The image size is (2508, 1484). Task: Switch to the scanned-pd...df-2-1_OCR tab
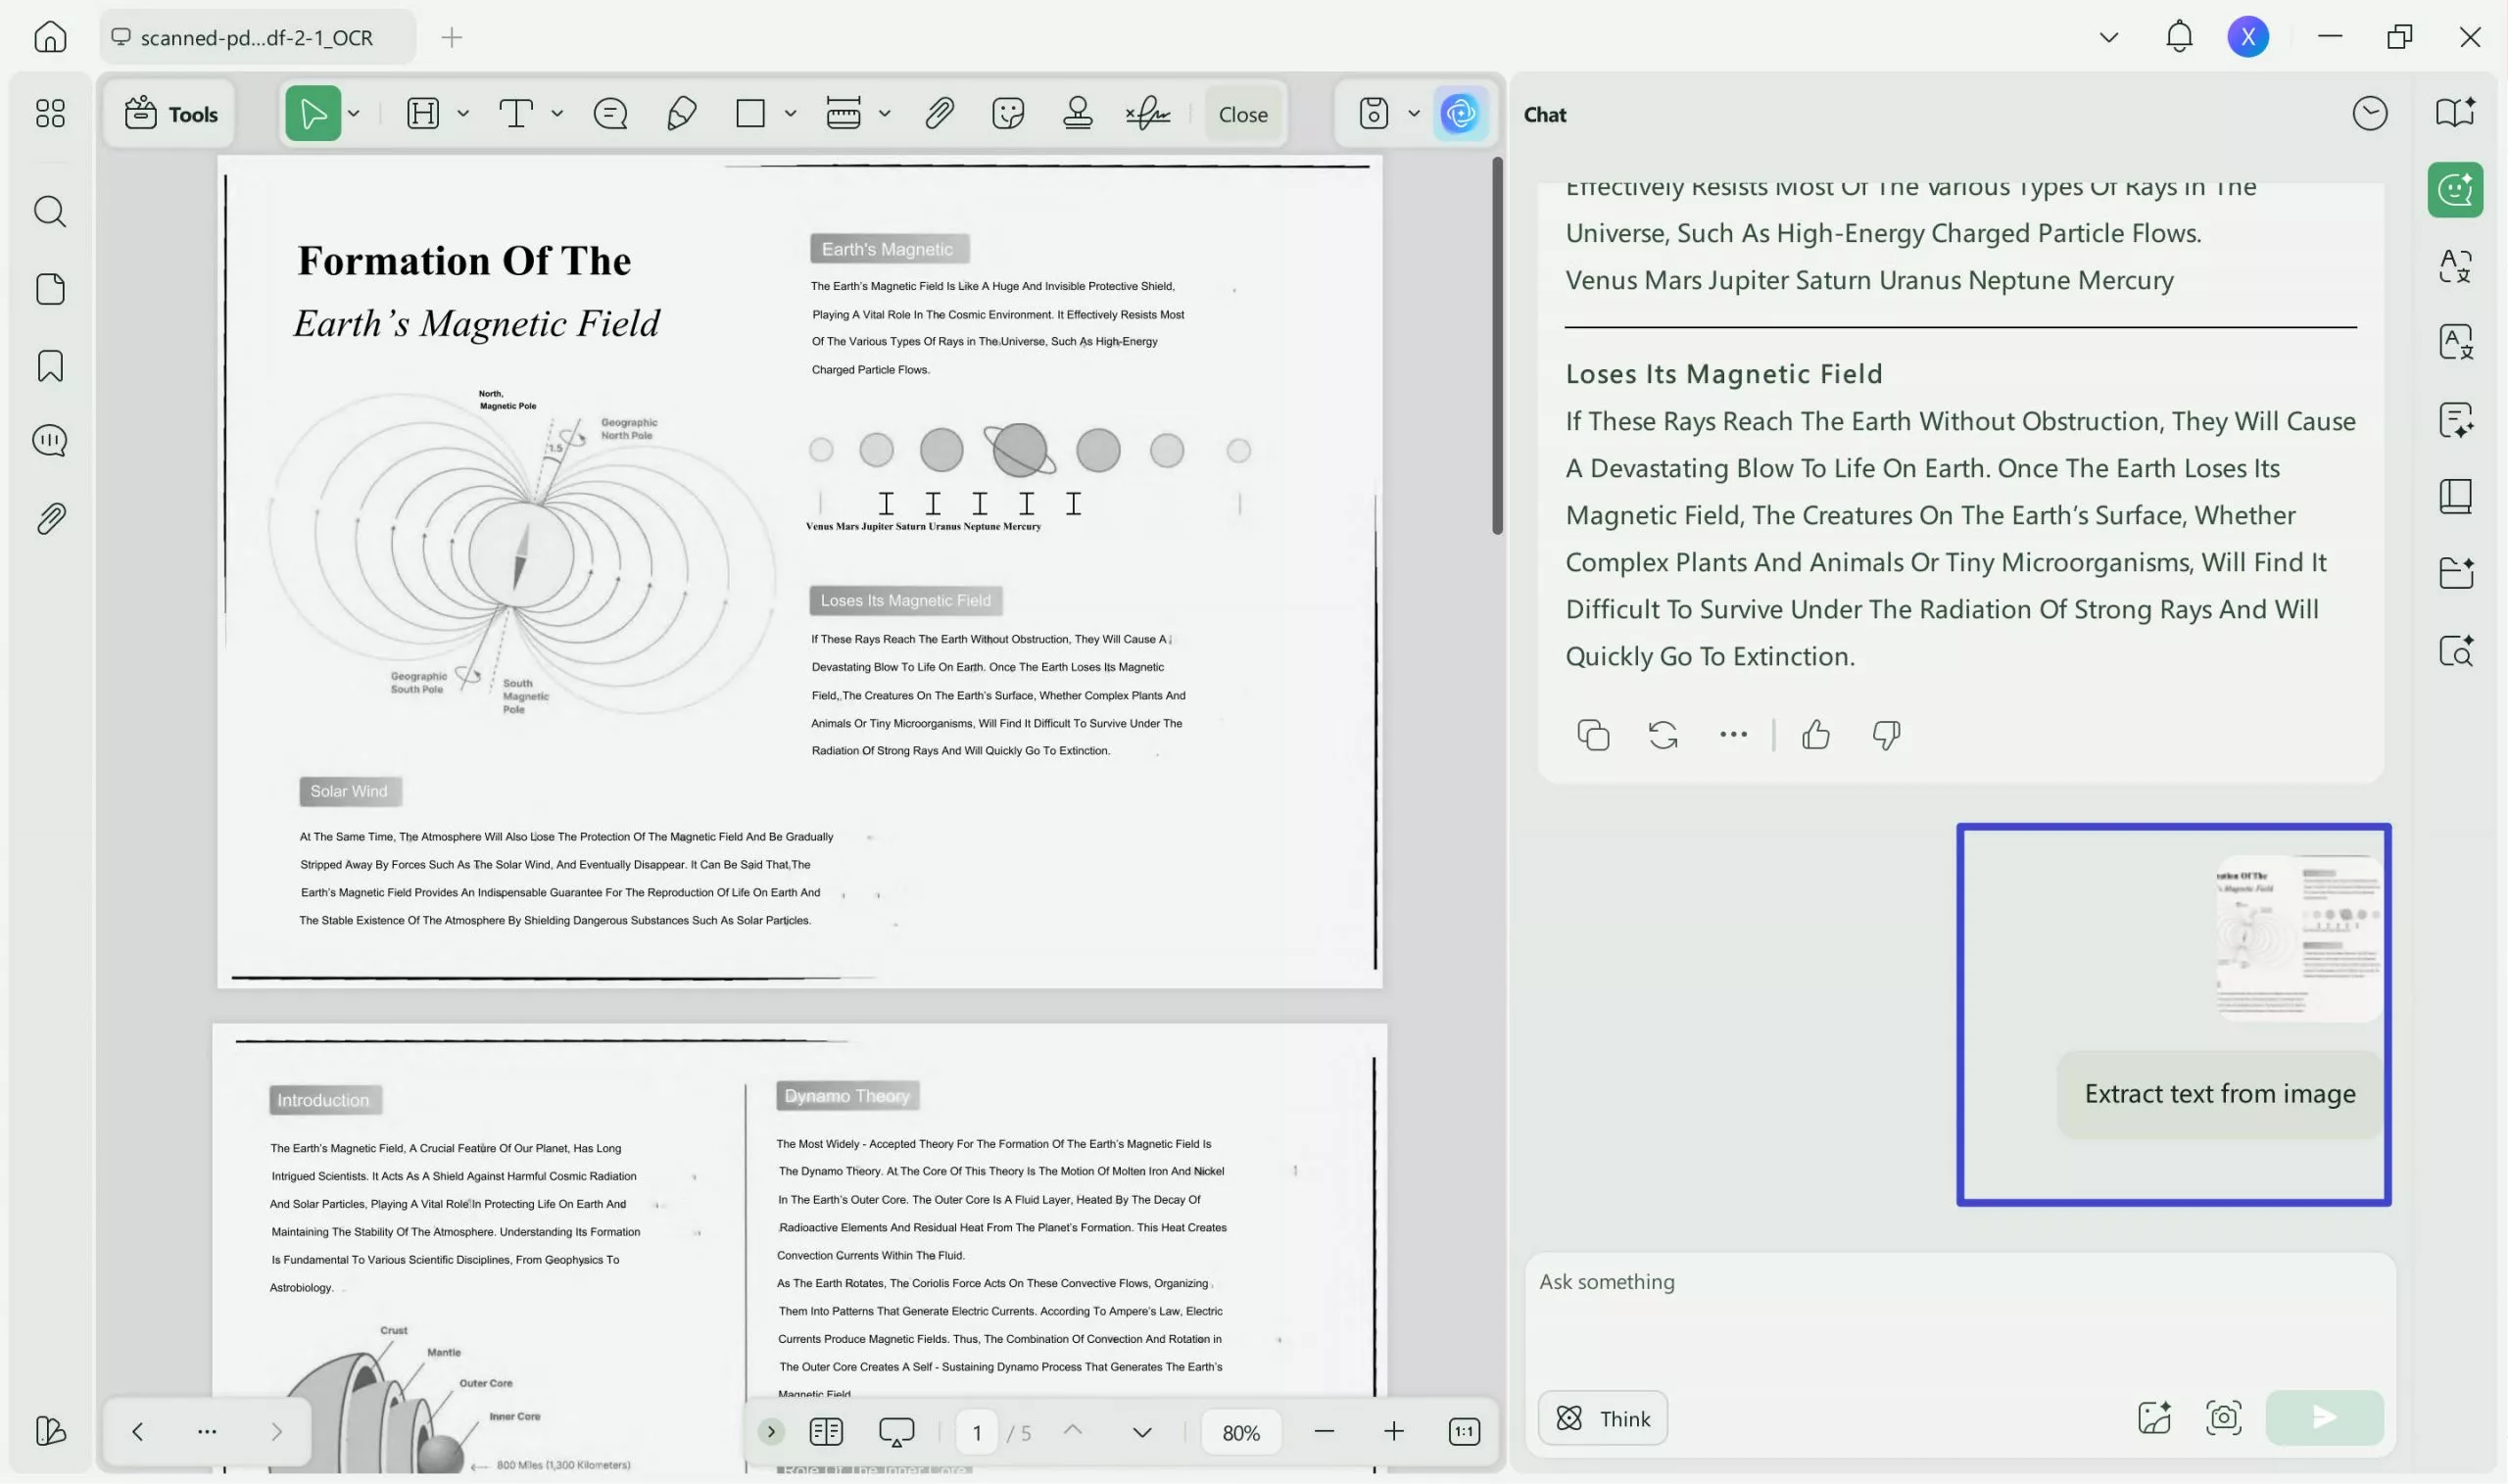coord(257,37)
